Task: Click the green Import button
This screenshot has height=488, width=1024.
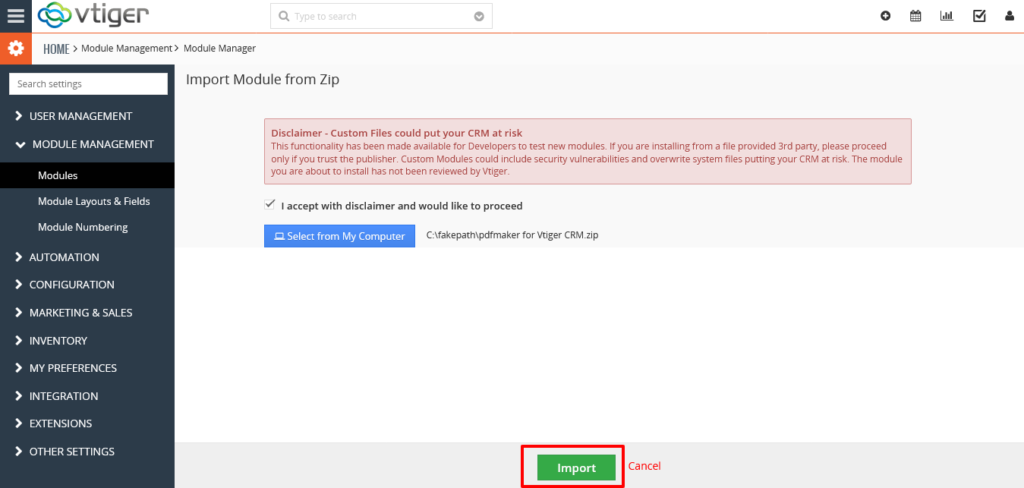Action: point(577,468)
